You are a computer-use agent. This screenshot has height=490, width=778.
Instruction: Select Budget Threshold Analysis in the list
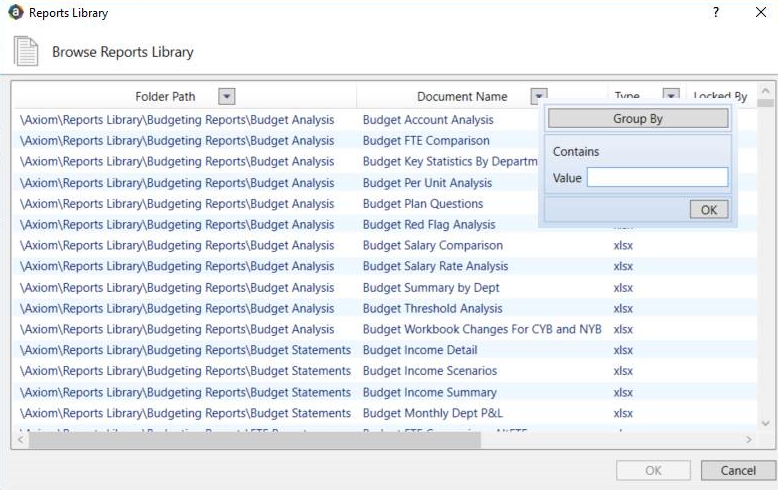tap(432, 308)
